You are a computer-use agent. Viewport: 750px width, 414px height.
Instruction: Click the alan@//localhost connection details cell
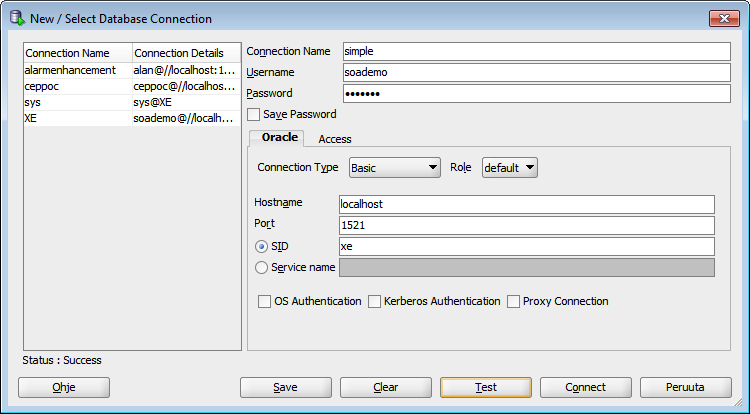[x=187, y=70]
